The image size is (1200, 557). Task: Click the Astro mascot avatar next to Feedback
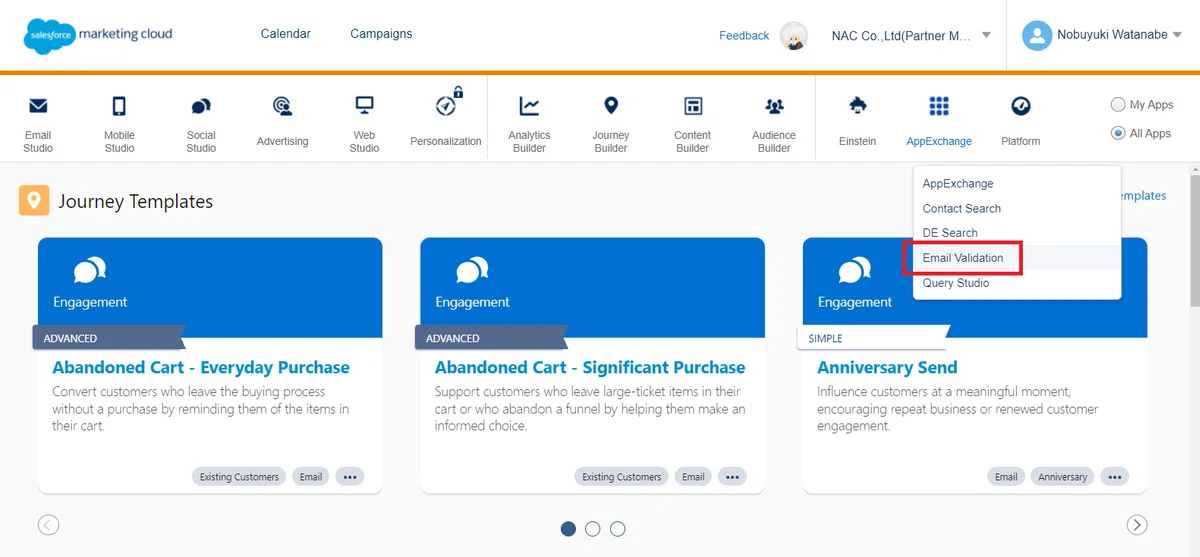pyautogui.click(x=794, y=36)
